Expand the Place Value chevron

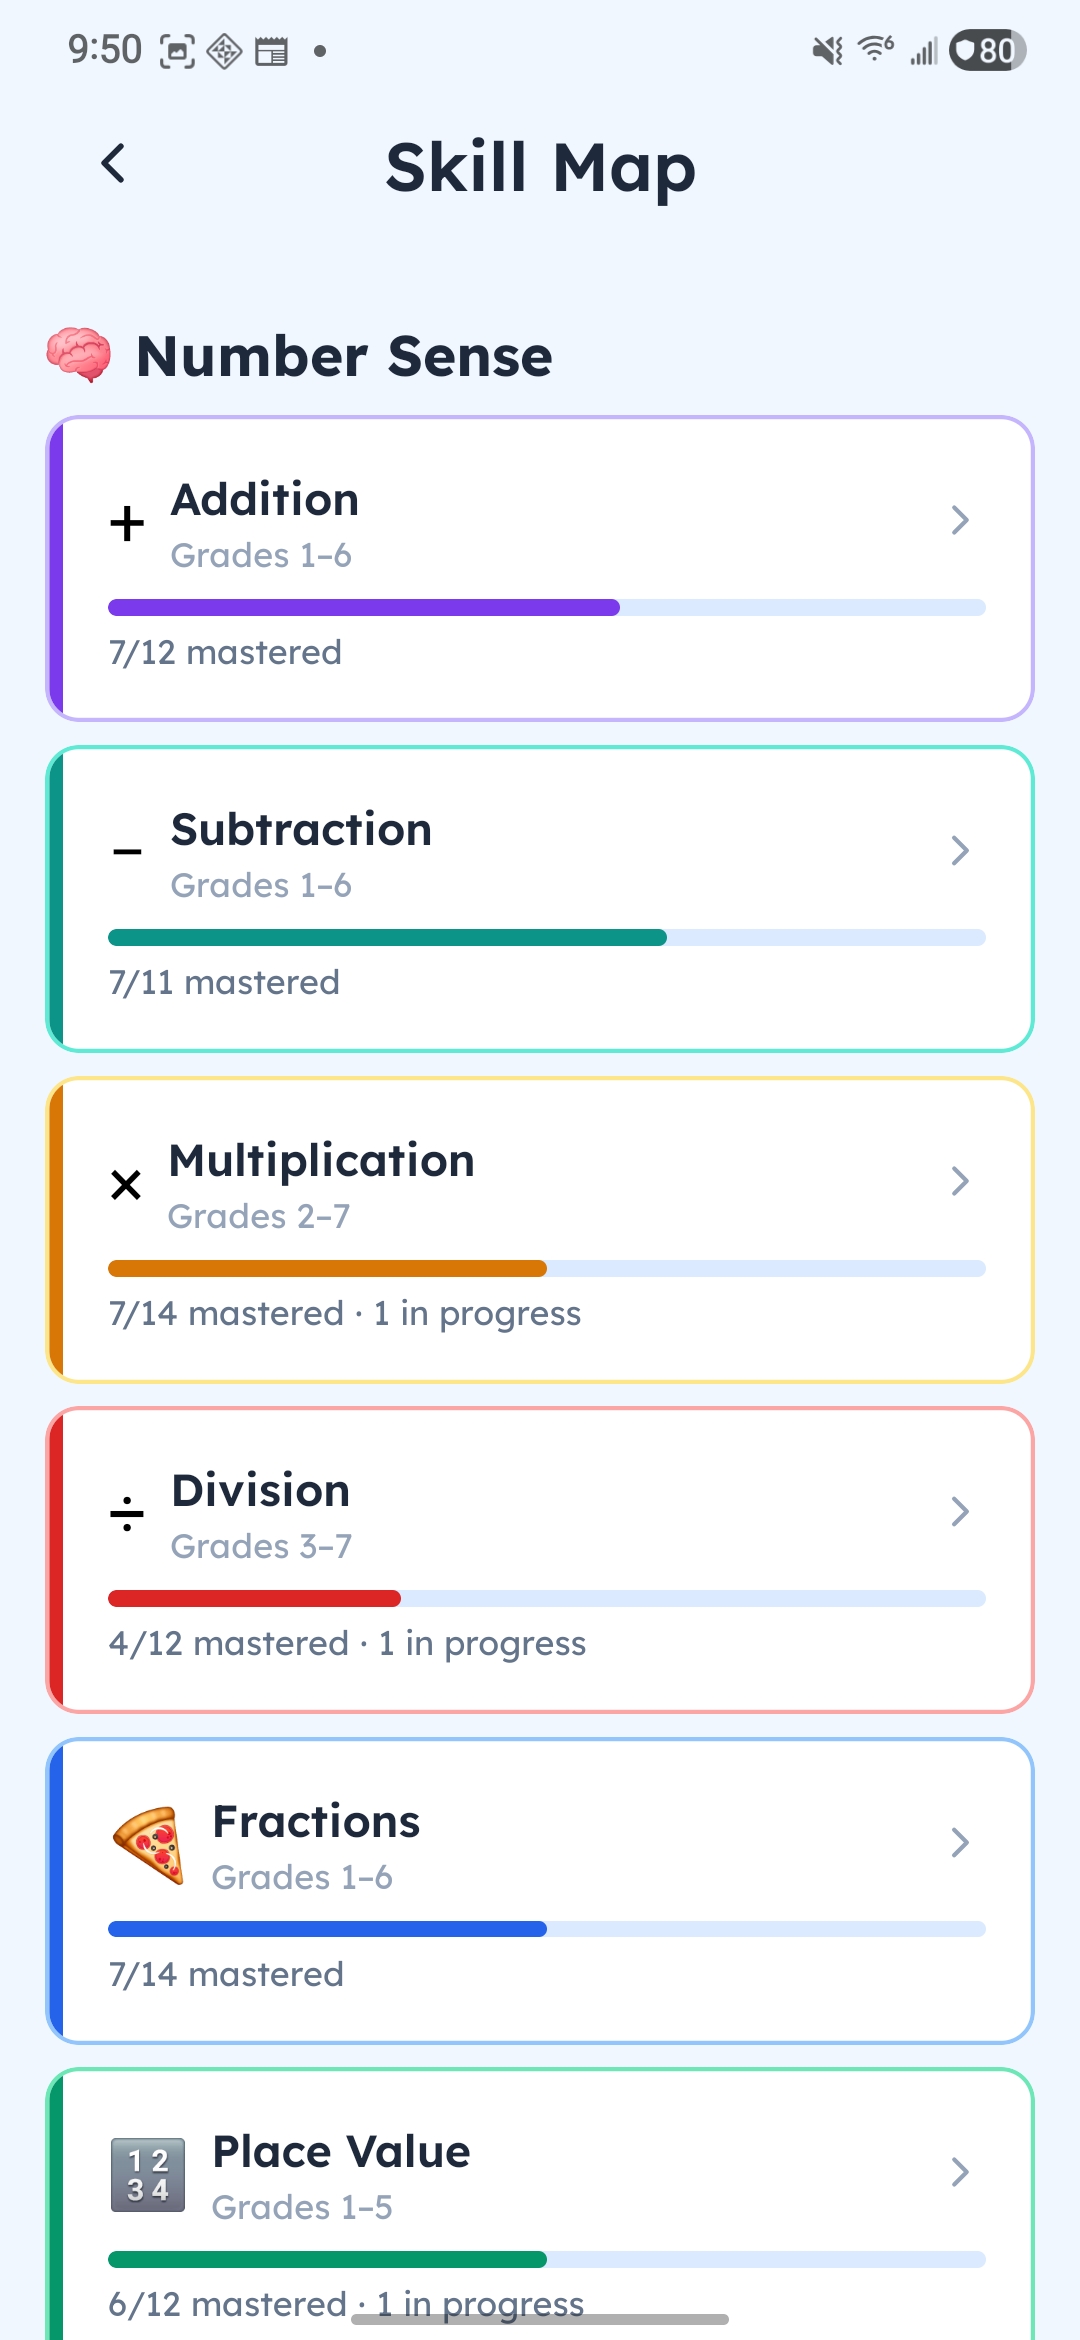(x=960, y=2172)
